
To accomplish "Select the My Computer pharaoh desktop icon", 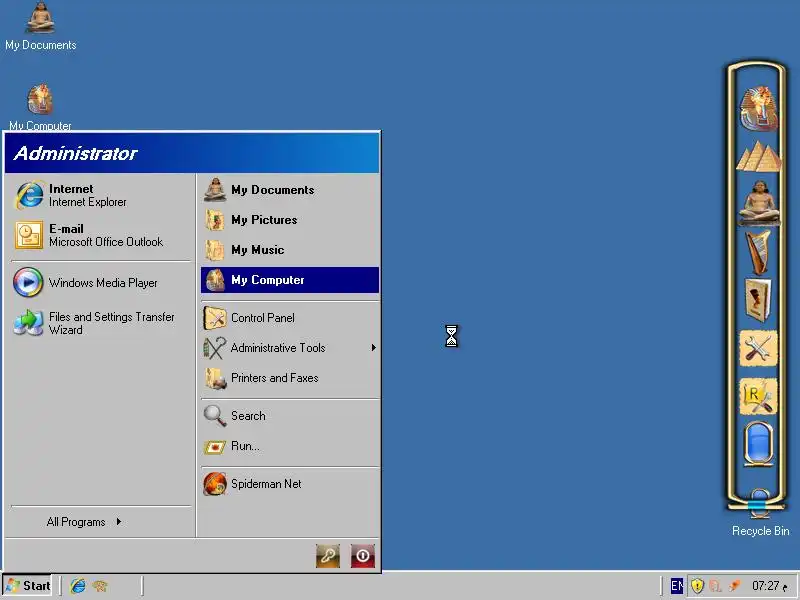I will (x=40, y=107).
